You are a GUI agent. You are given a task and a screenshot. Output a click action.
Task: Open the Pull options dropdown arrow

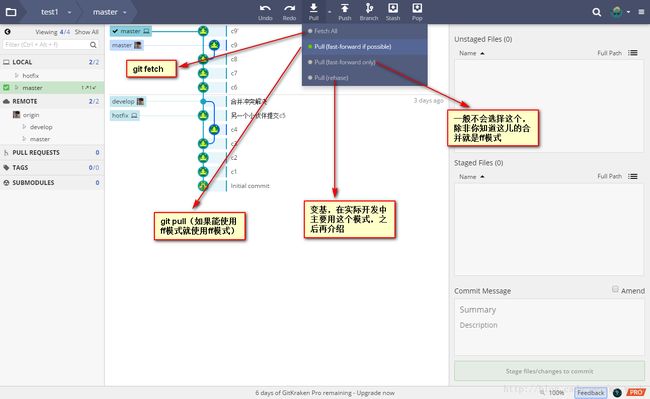(x=330, y=12)
